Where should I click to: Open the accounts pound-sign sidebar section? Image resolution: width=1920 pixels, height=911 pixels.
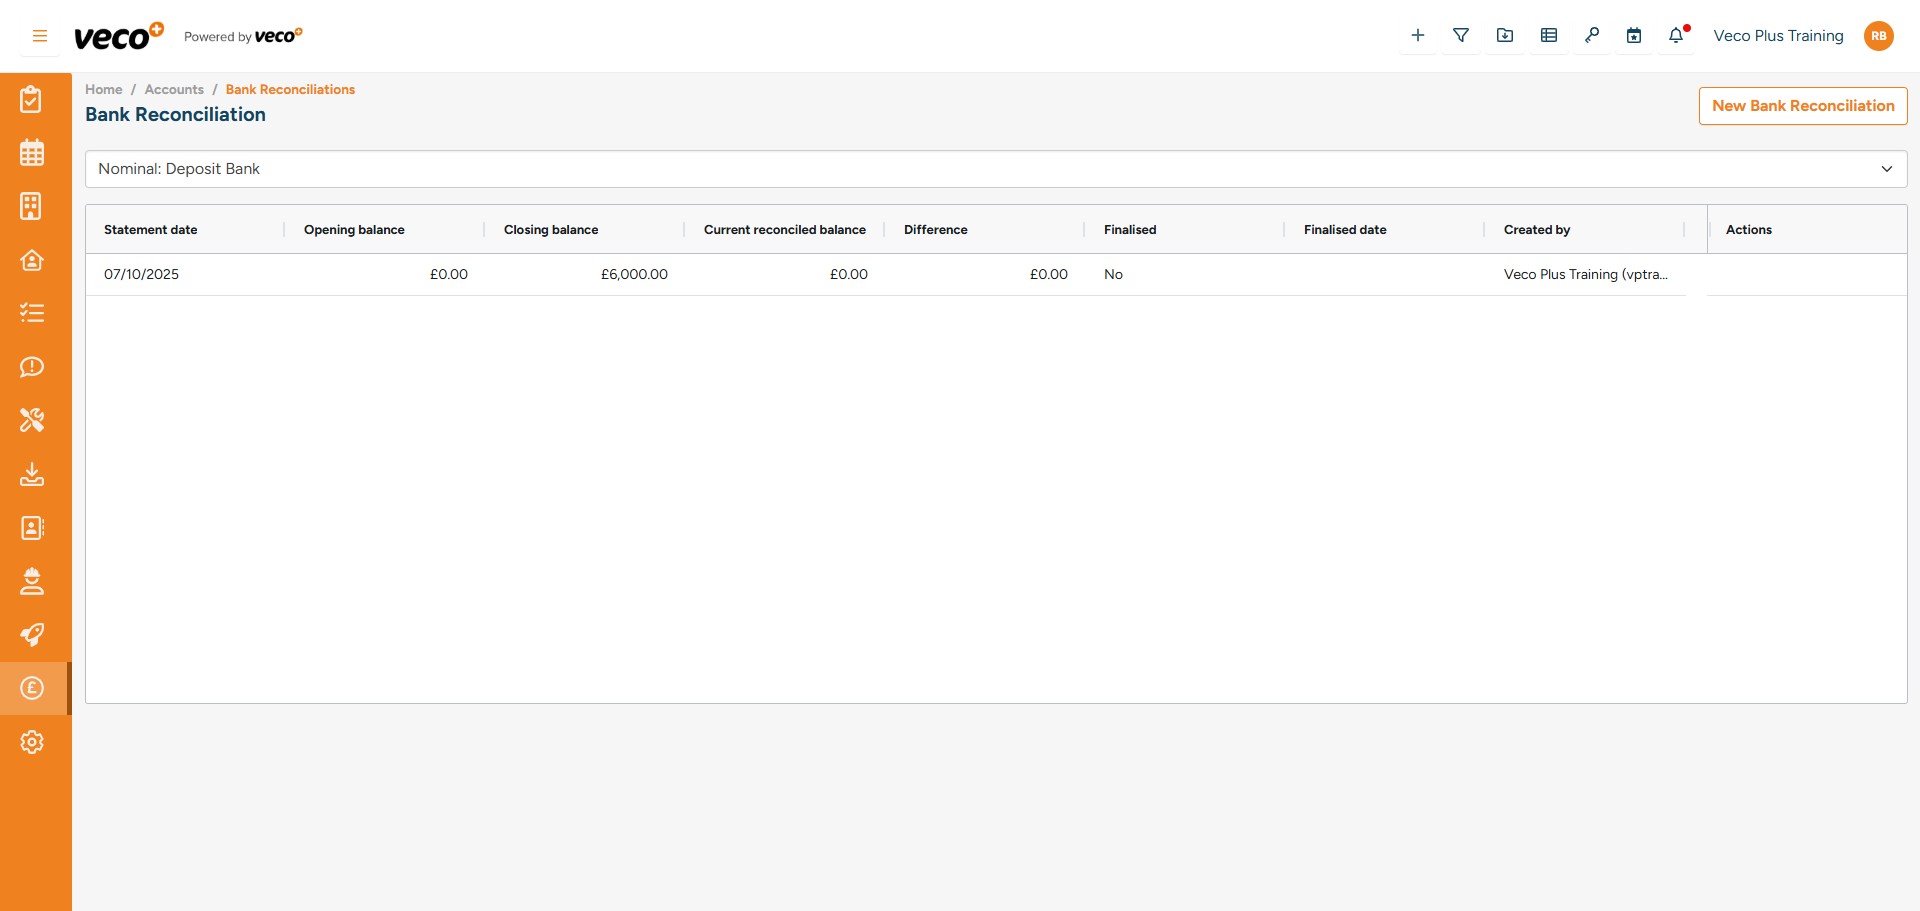[32, 688]
